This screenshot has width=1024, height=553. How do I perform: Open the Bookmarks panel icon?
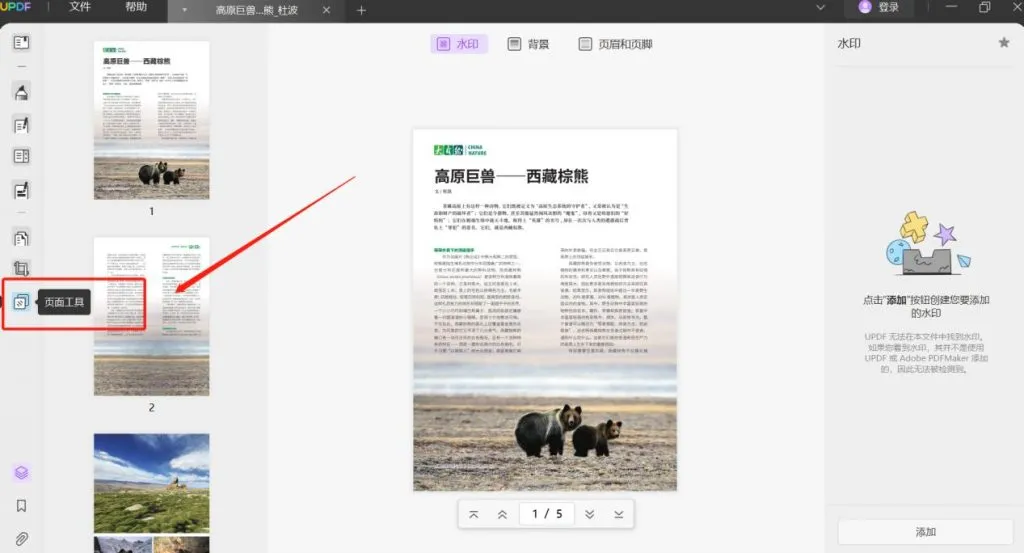point(21,506)
